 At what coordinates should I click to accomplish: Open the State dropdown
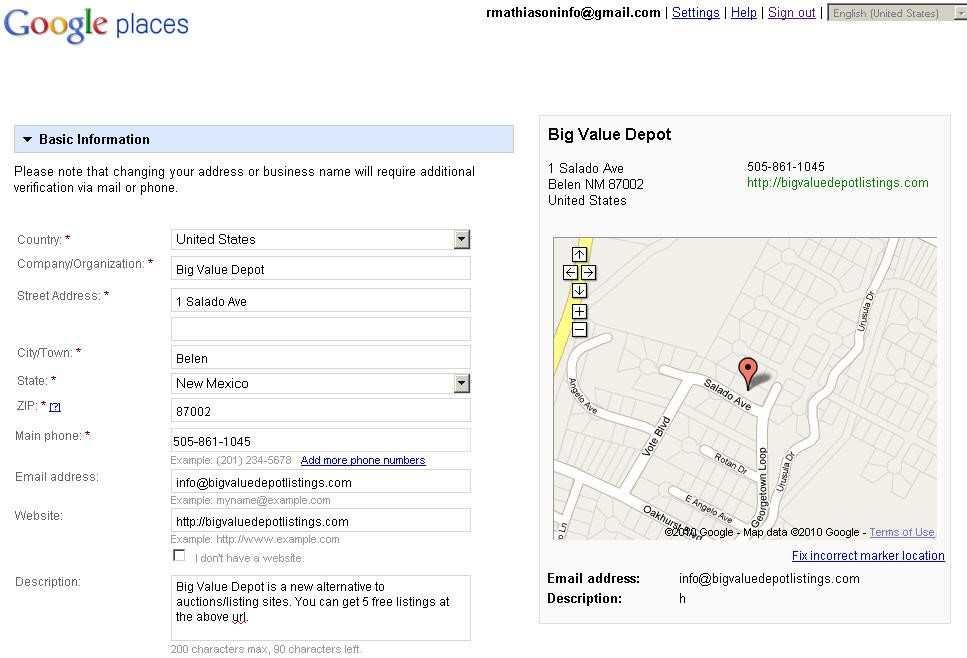click(461, 383)
